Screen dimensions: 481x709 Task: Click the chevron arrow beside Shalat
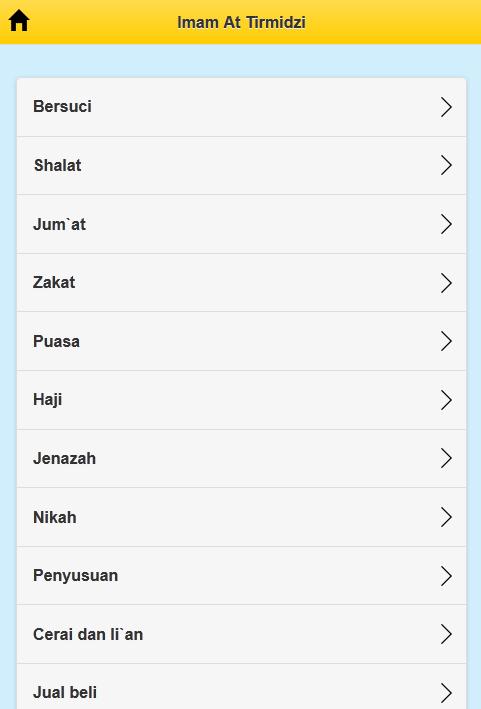click(446, 165)
